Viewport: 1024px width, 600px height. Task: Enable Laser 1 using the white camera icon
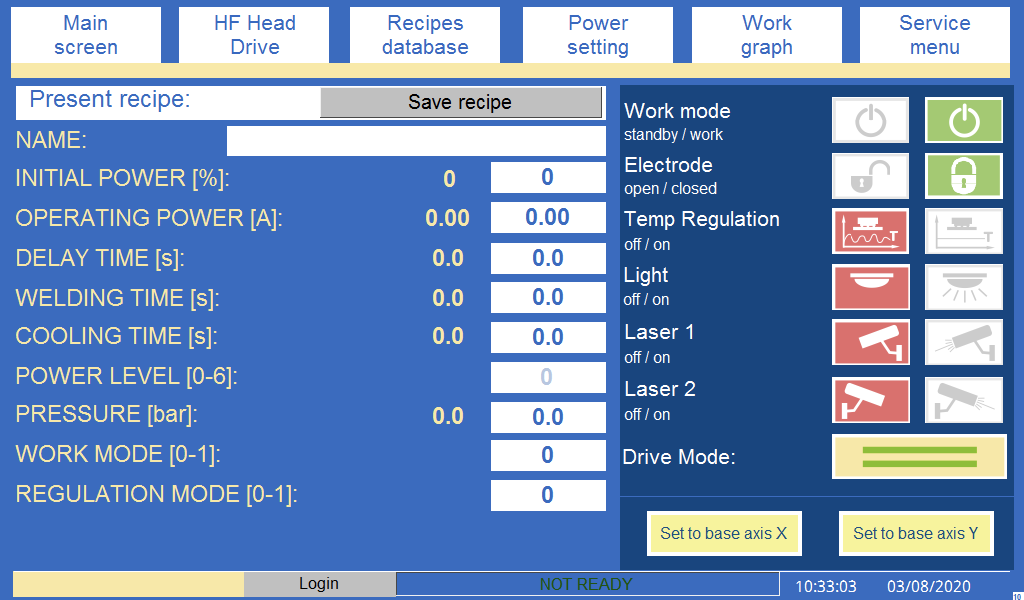point(963,342)
